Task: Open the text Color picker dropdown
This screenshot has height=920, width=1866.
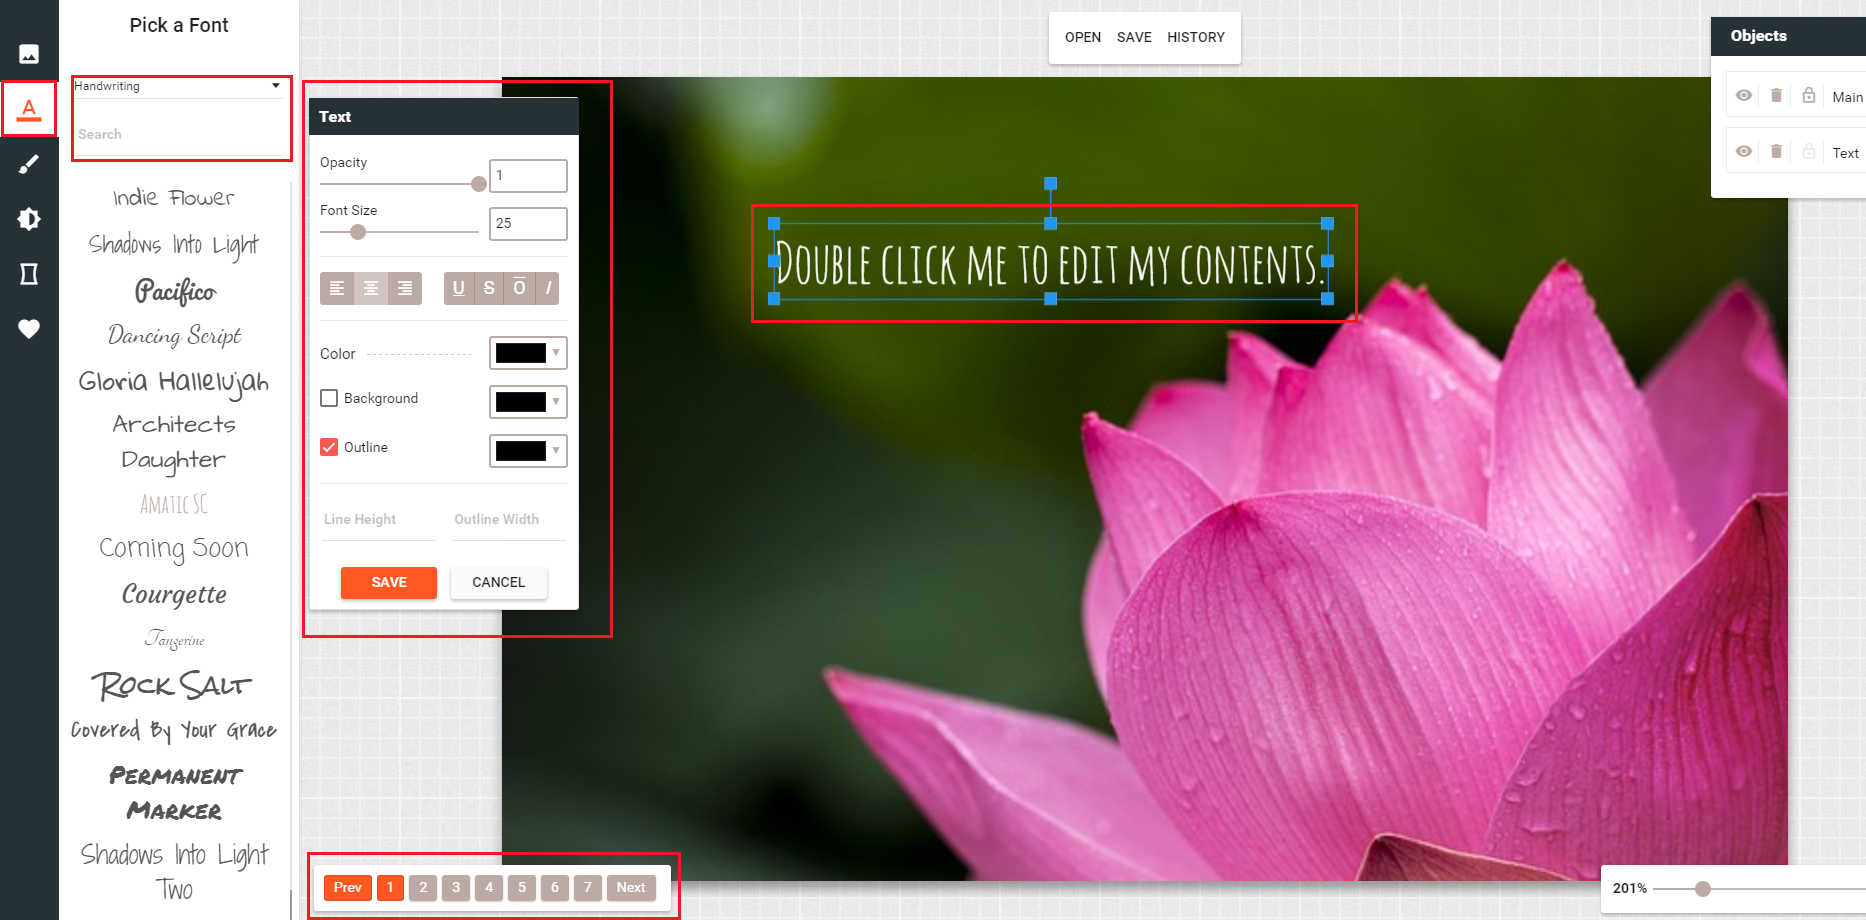Action: [528, 353]
